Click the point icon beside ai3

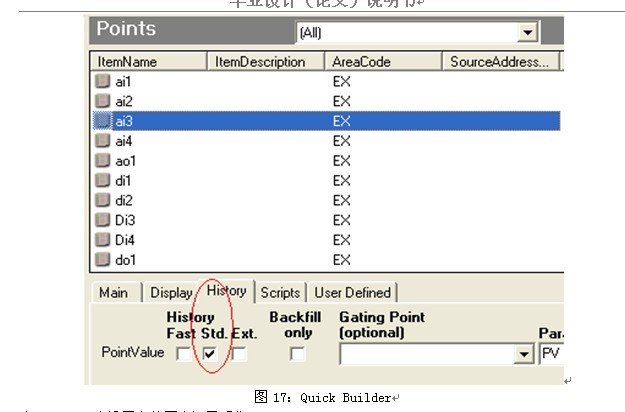pos(102,121)
